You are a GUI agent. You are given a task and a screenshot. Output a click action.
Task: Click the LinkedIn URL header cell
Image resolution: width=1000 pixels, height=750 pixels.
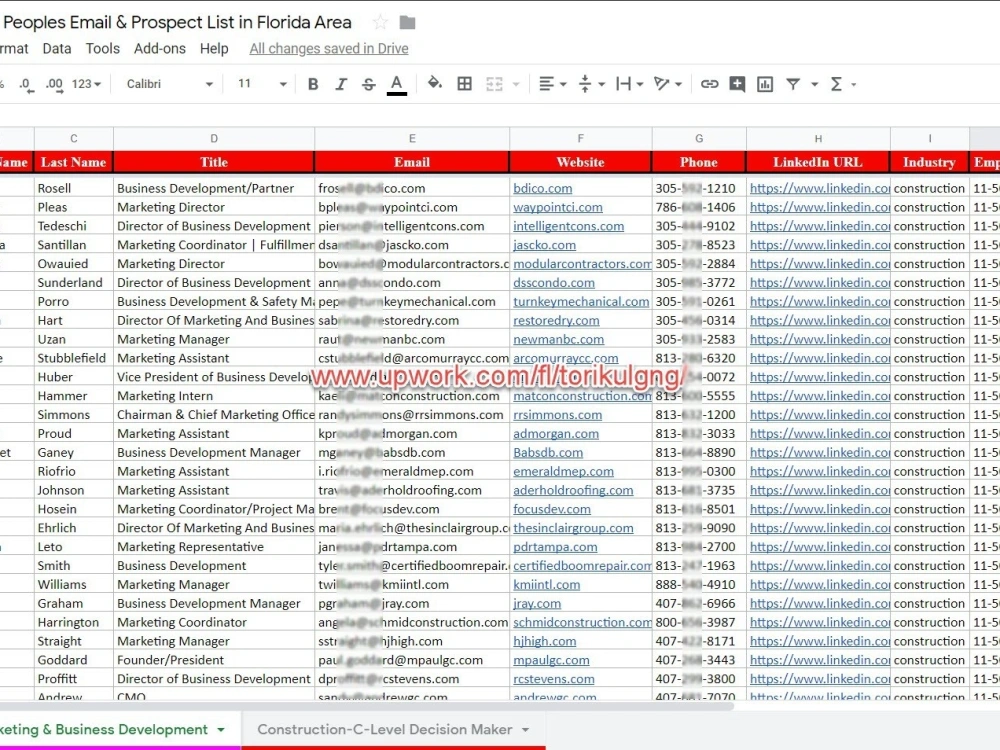818,162
